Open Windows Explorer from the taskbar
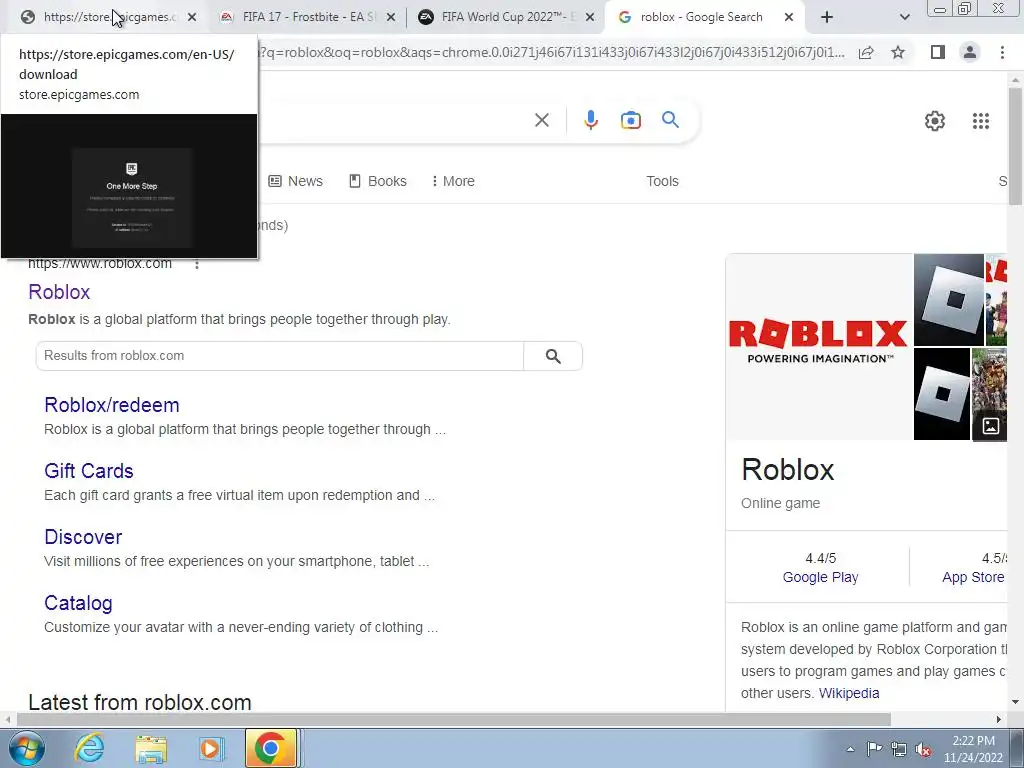 [x=151, y=748]
